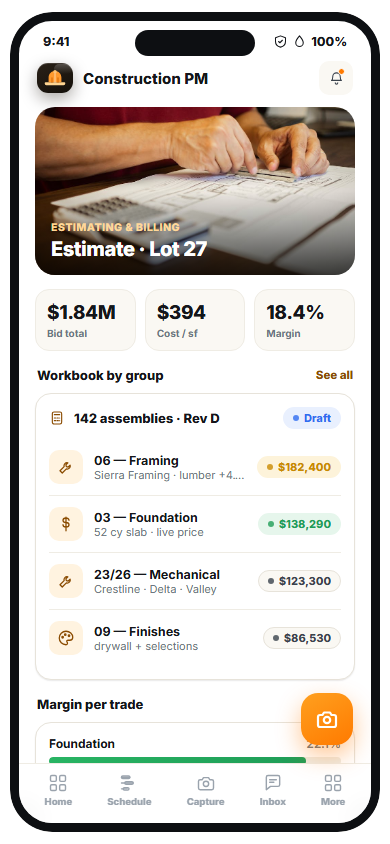Tap the droplet icon in status bar

coord(300,41)
